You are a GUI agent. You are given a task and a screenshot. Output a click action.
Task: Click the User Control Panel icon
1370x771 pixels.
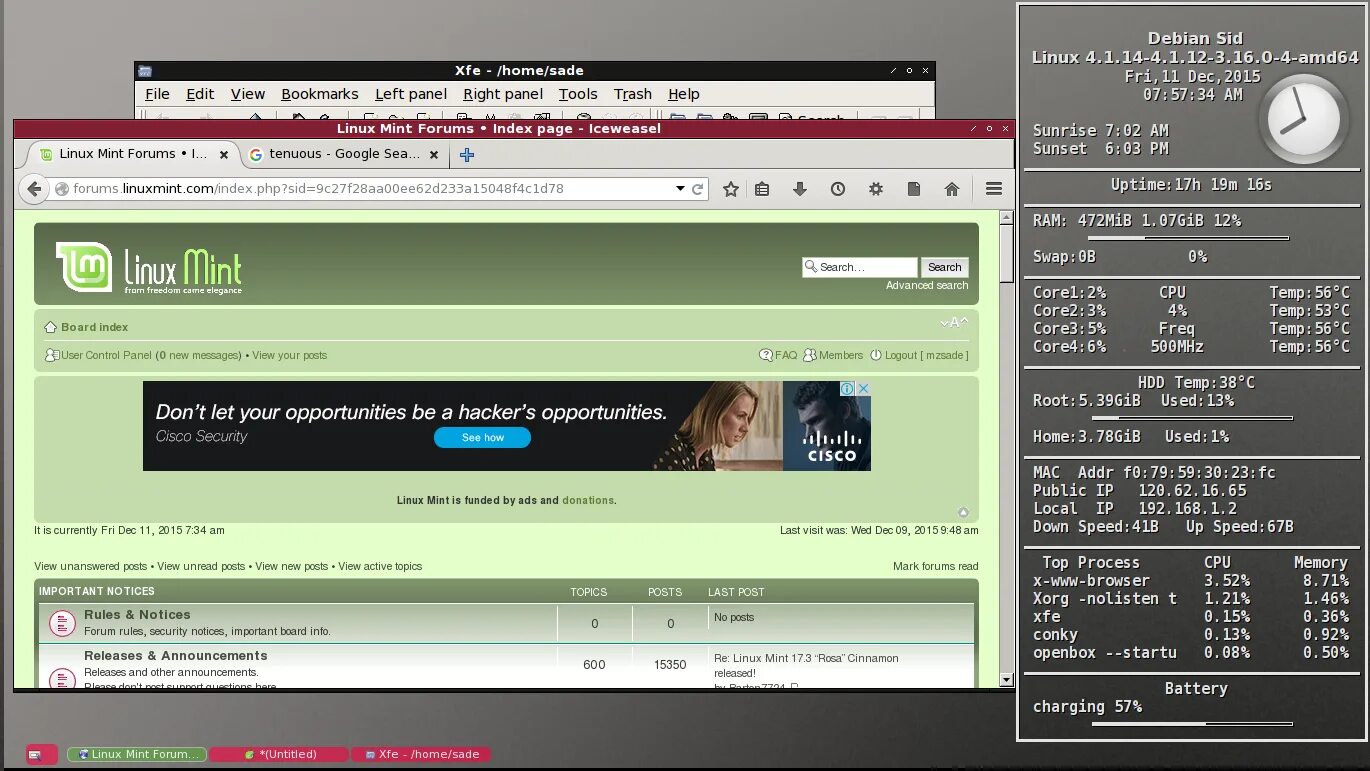point(52,355)
